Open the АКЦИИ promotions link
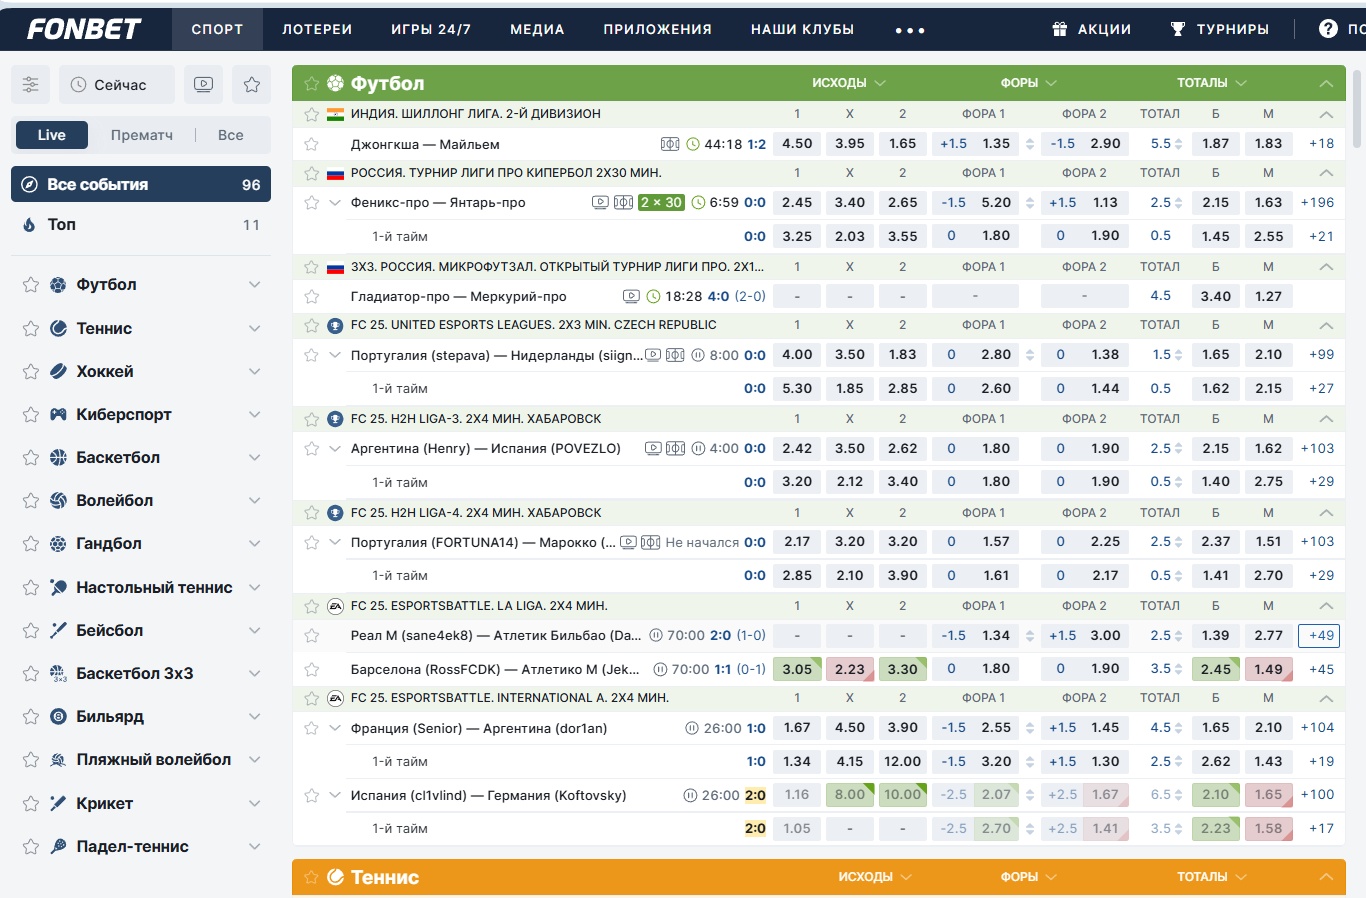1366x898 pixels. click(x=1092, y=29)
